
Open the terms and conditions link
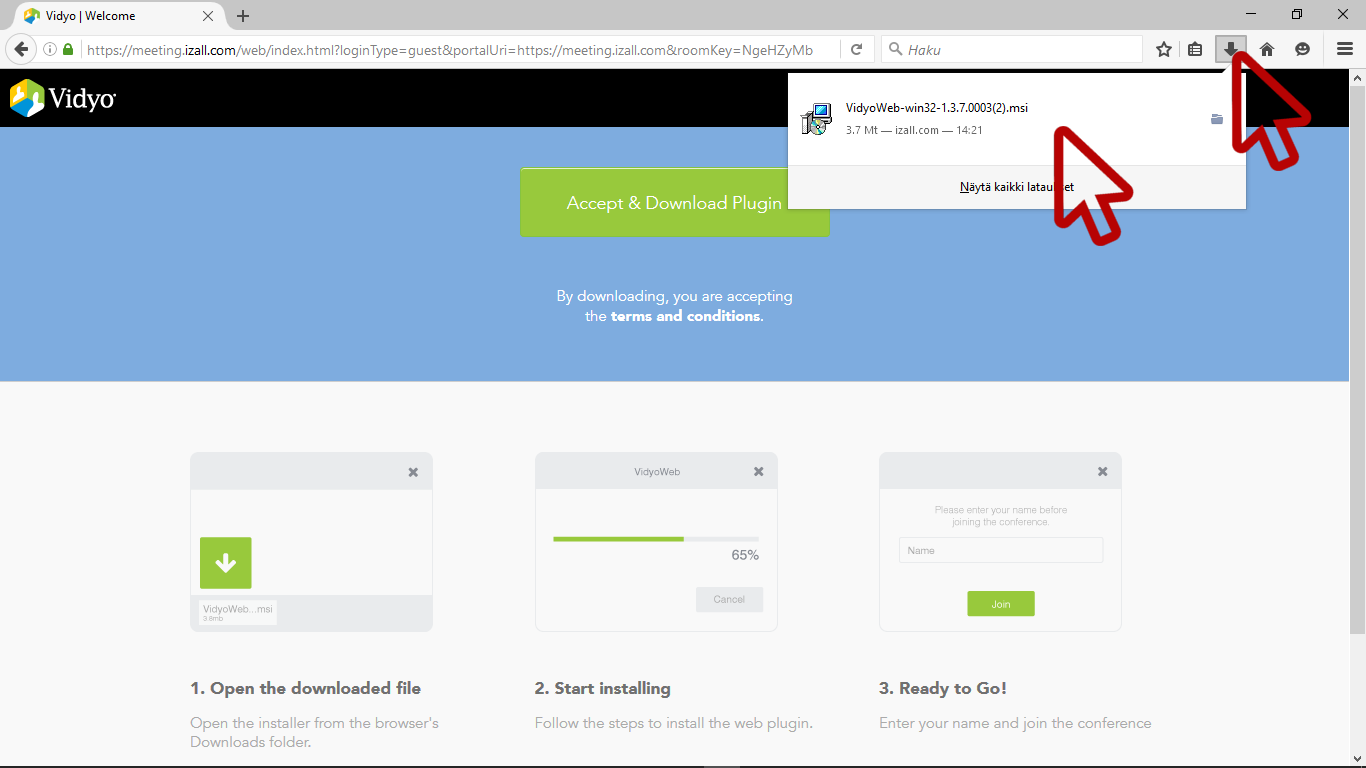point(685,316)
